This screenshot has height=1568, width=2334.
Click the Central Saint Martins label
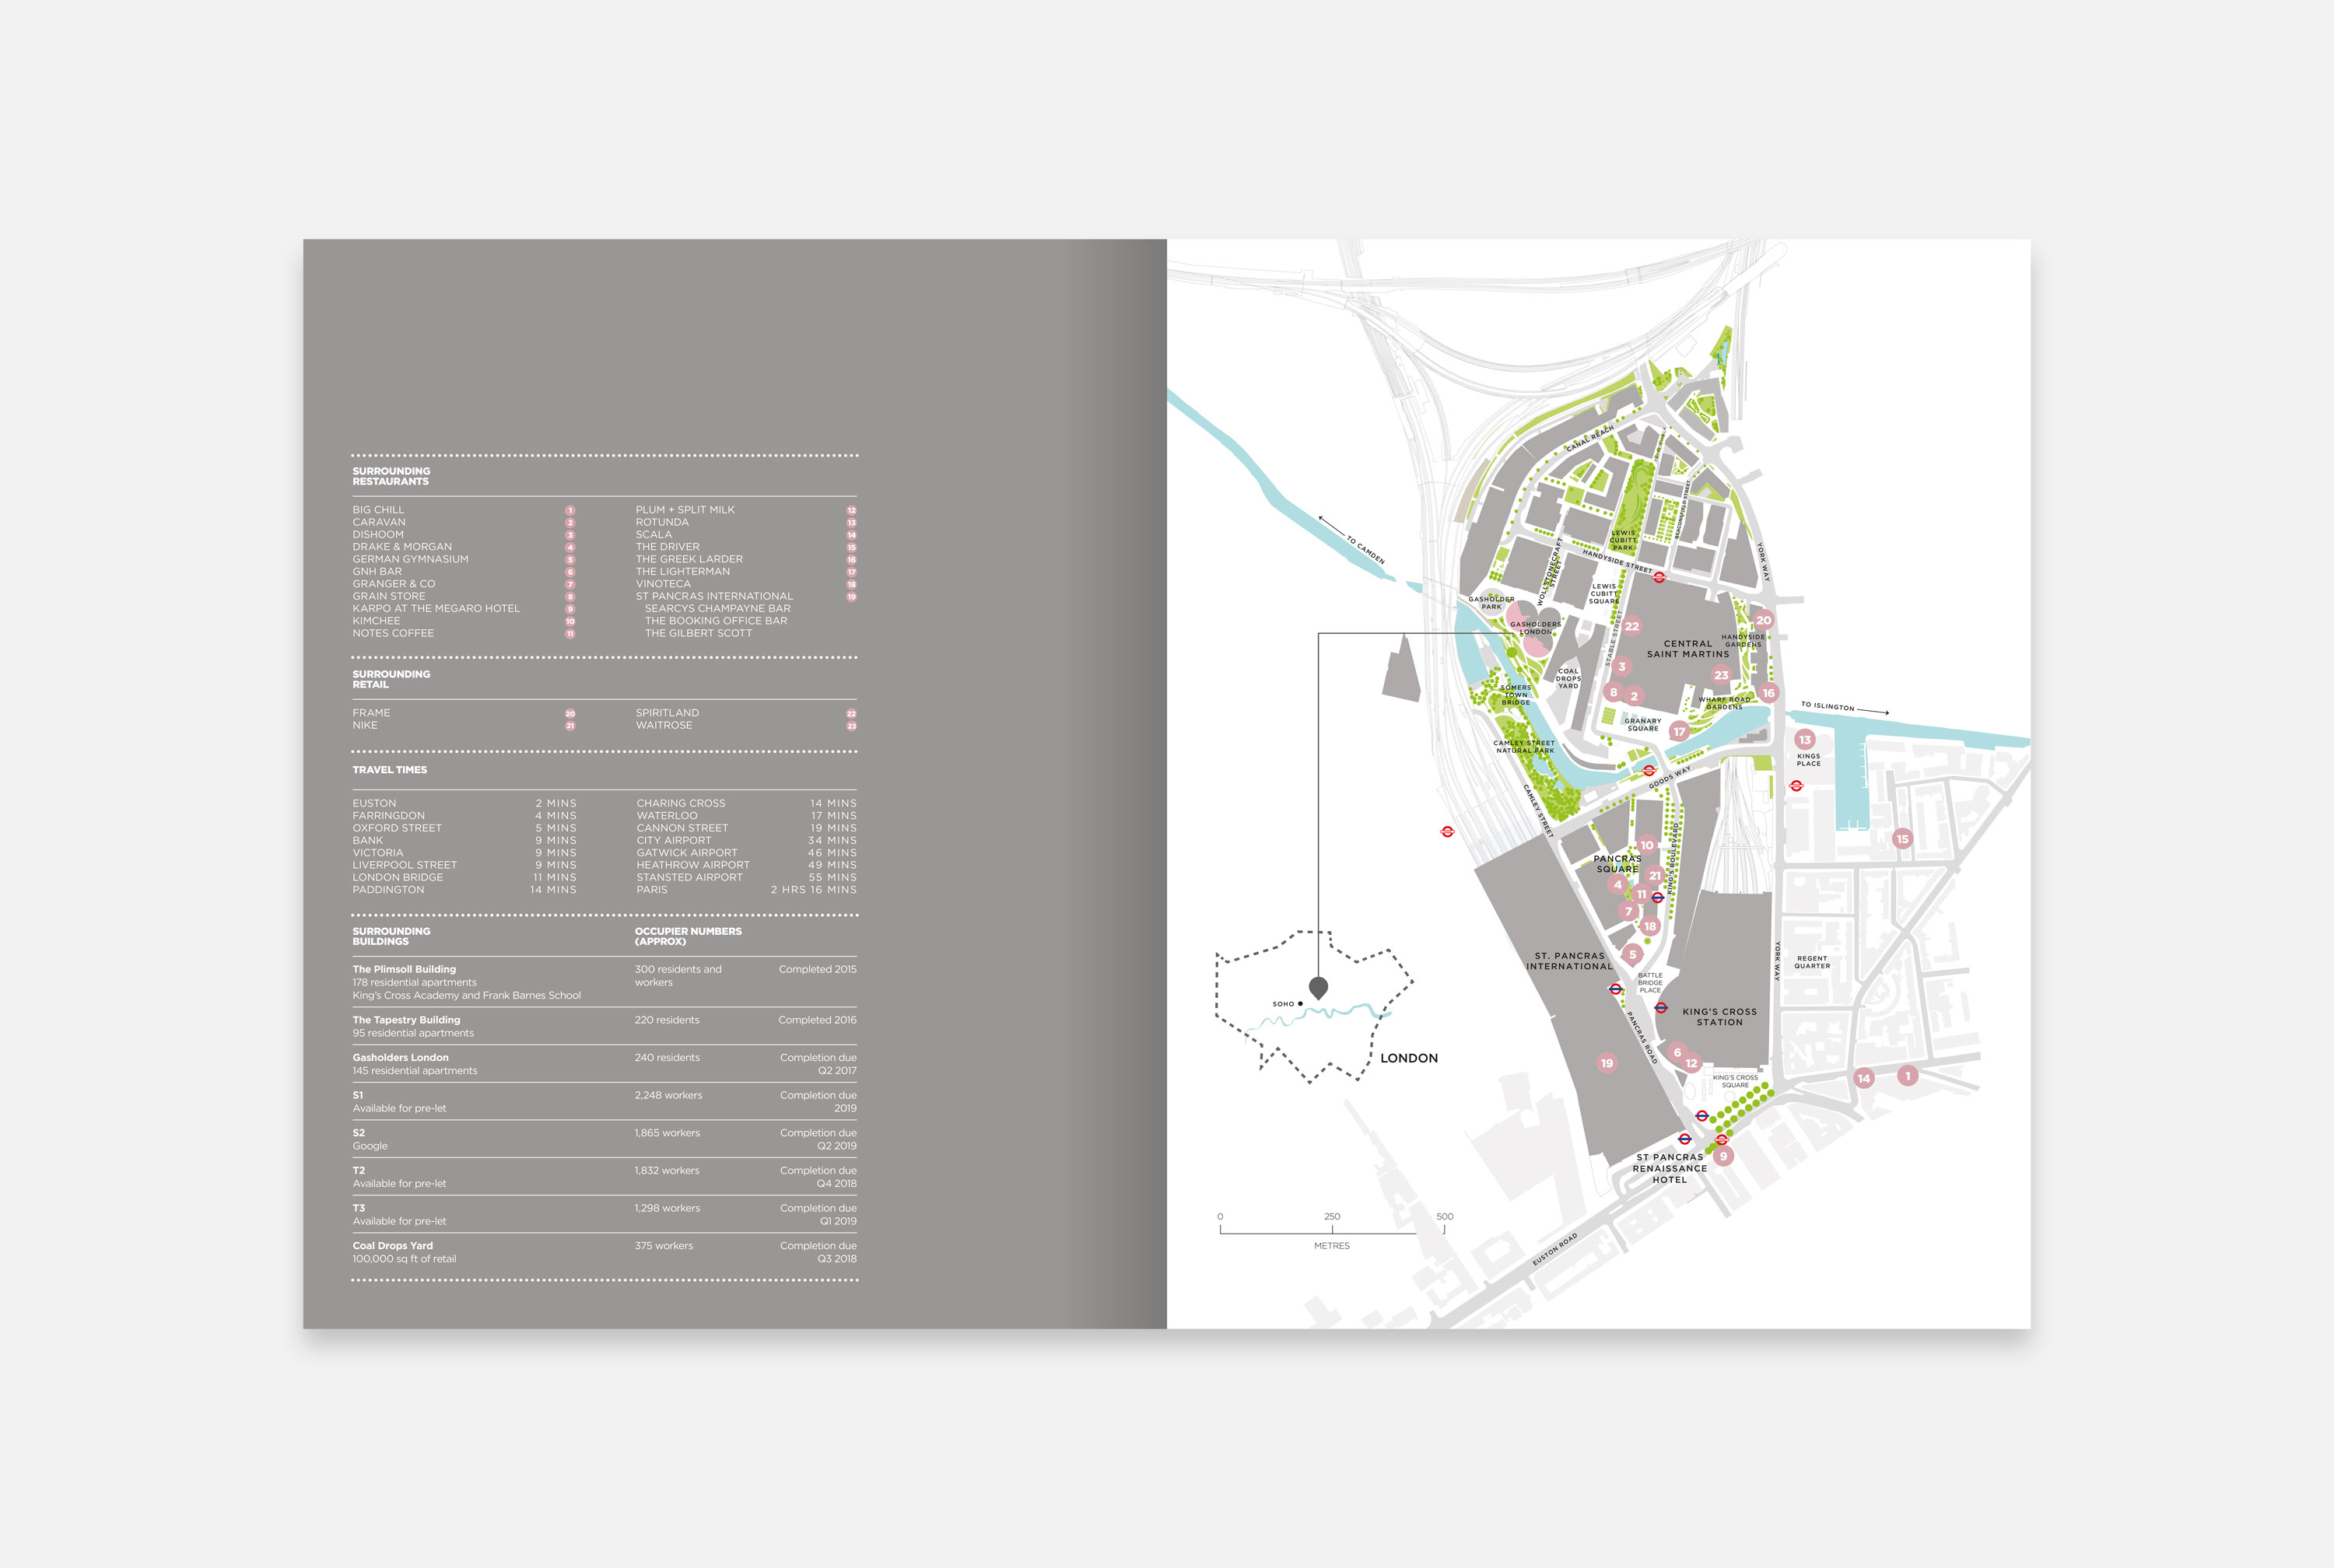[1688, 649]
